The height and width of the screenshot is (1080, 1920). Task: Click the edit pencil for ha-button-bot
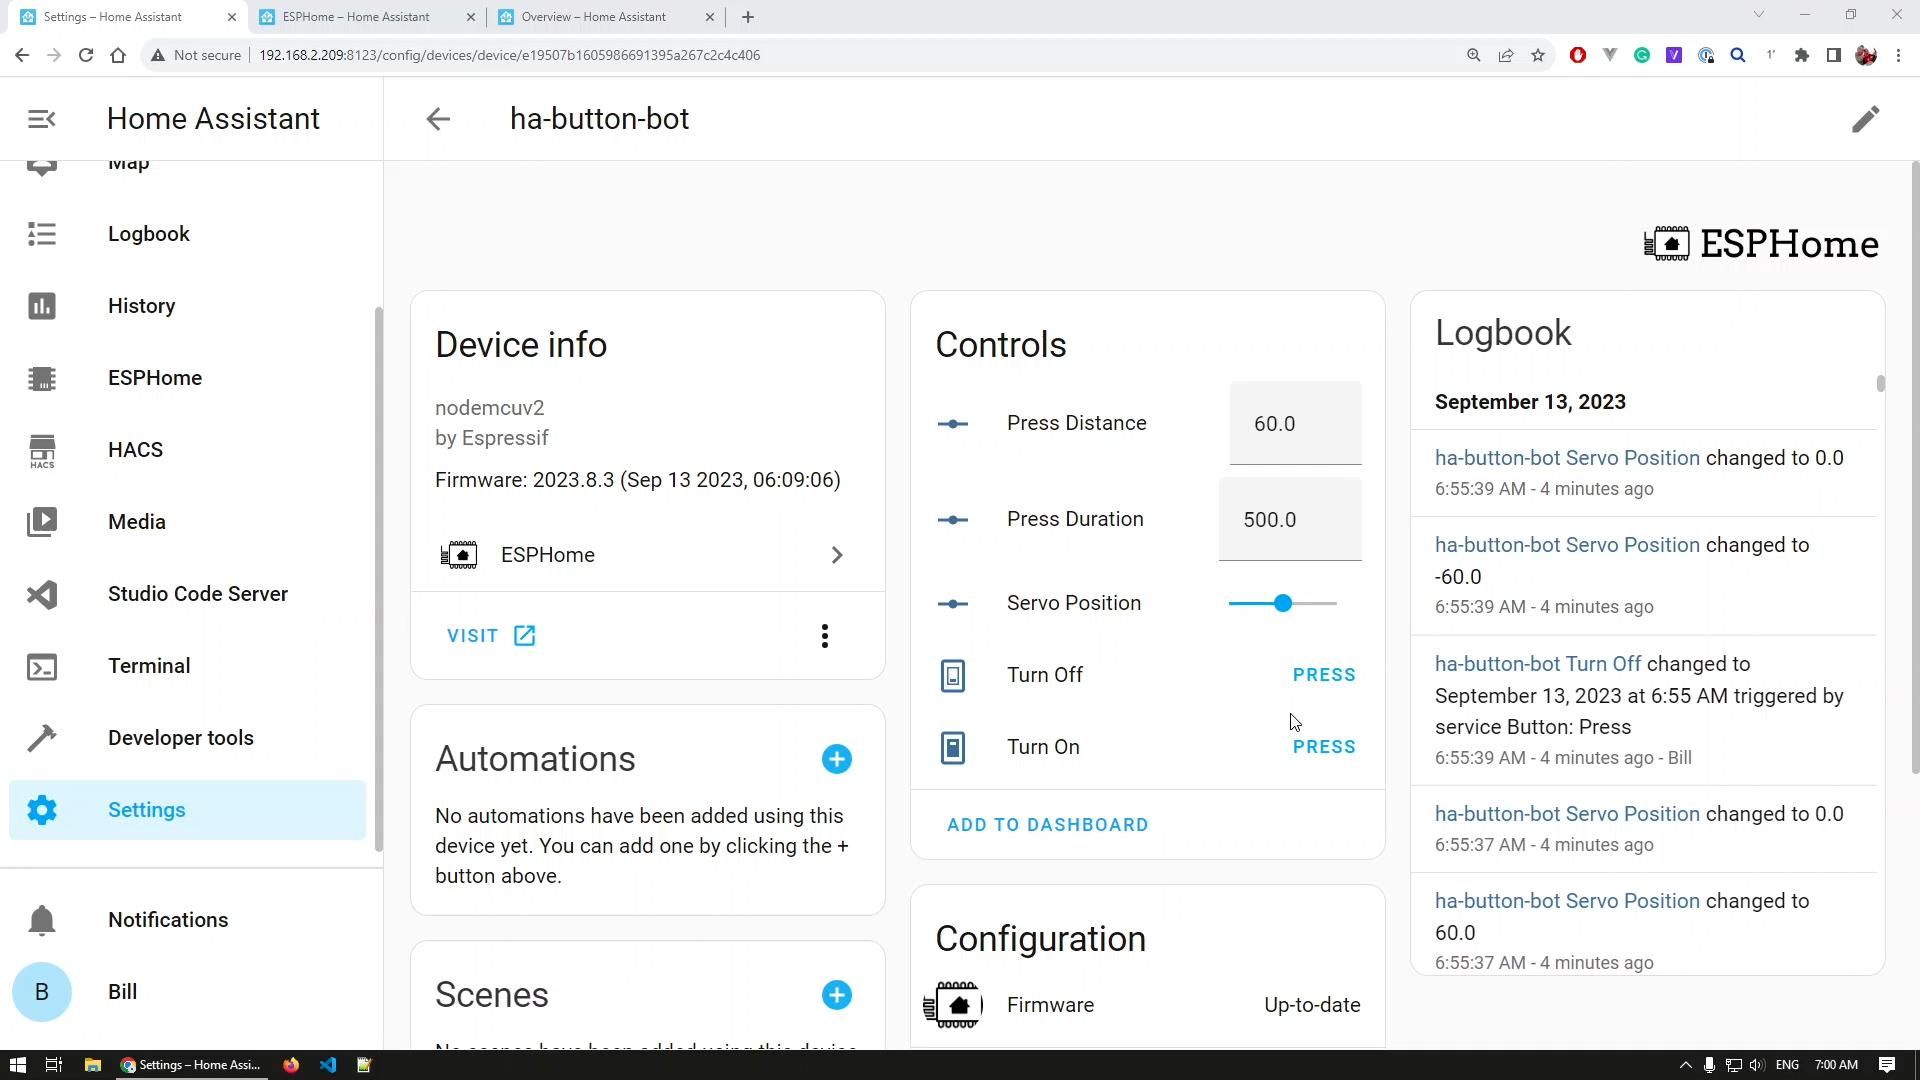[x=1866, y=119]
